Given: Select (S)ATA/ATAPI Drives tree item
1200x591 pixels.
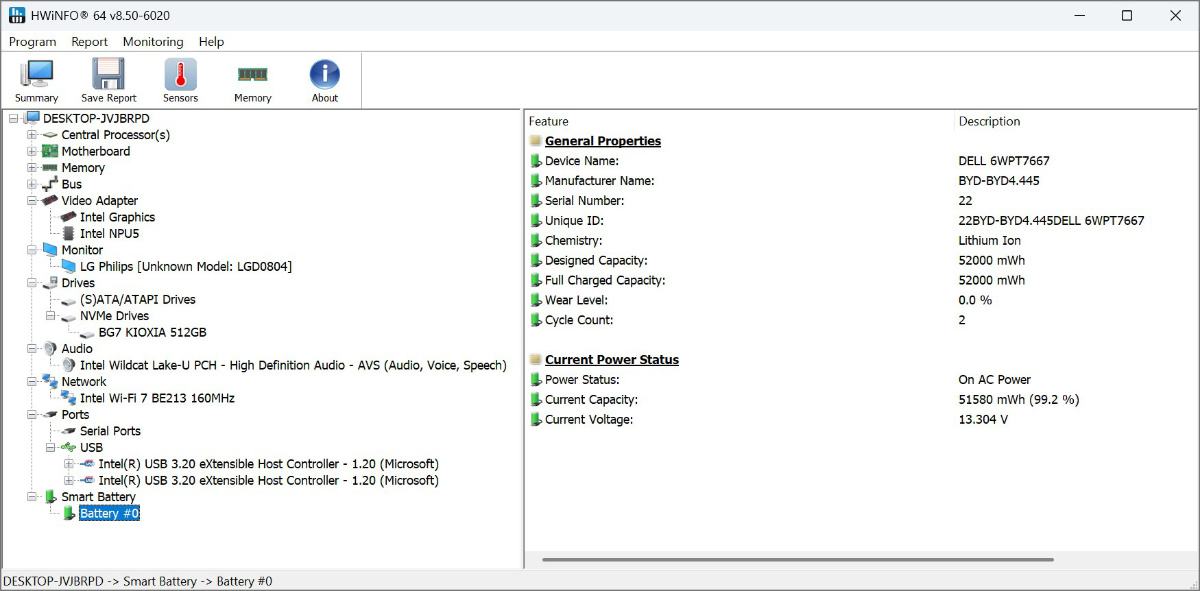Looking at the screenshot, I should tap(138, 299).
